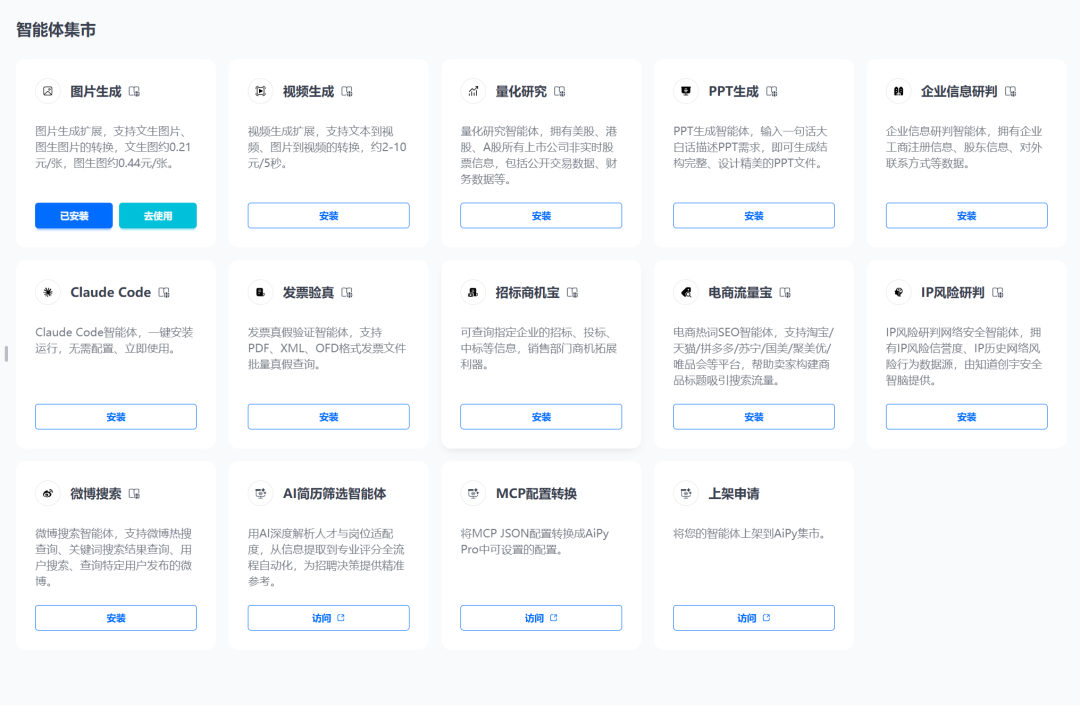This screenshot has height=705, width=1080.
Task: Click the 企业信息研判 circular icon
Action: coord(899,91)
